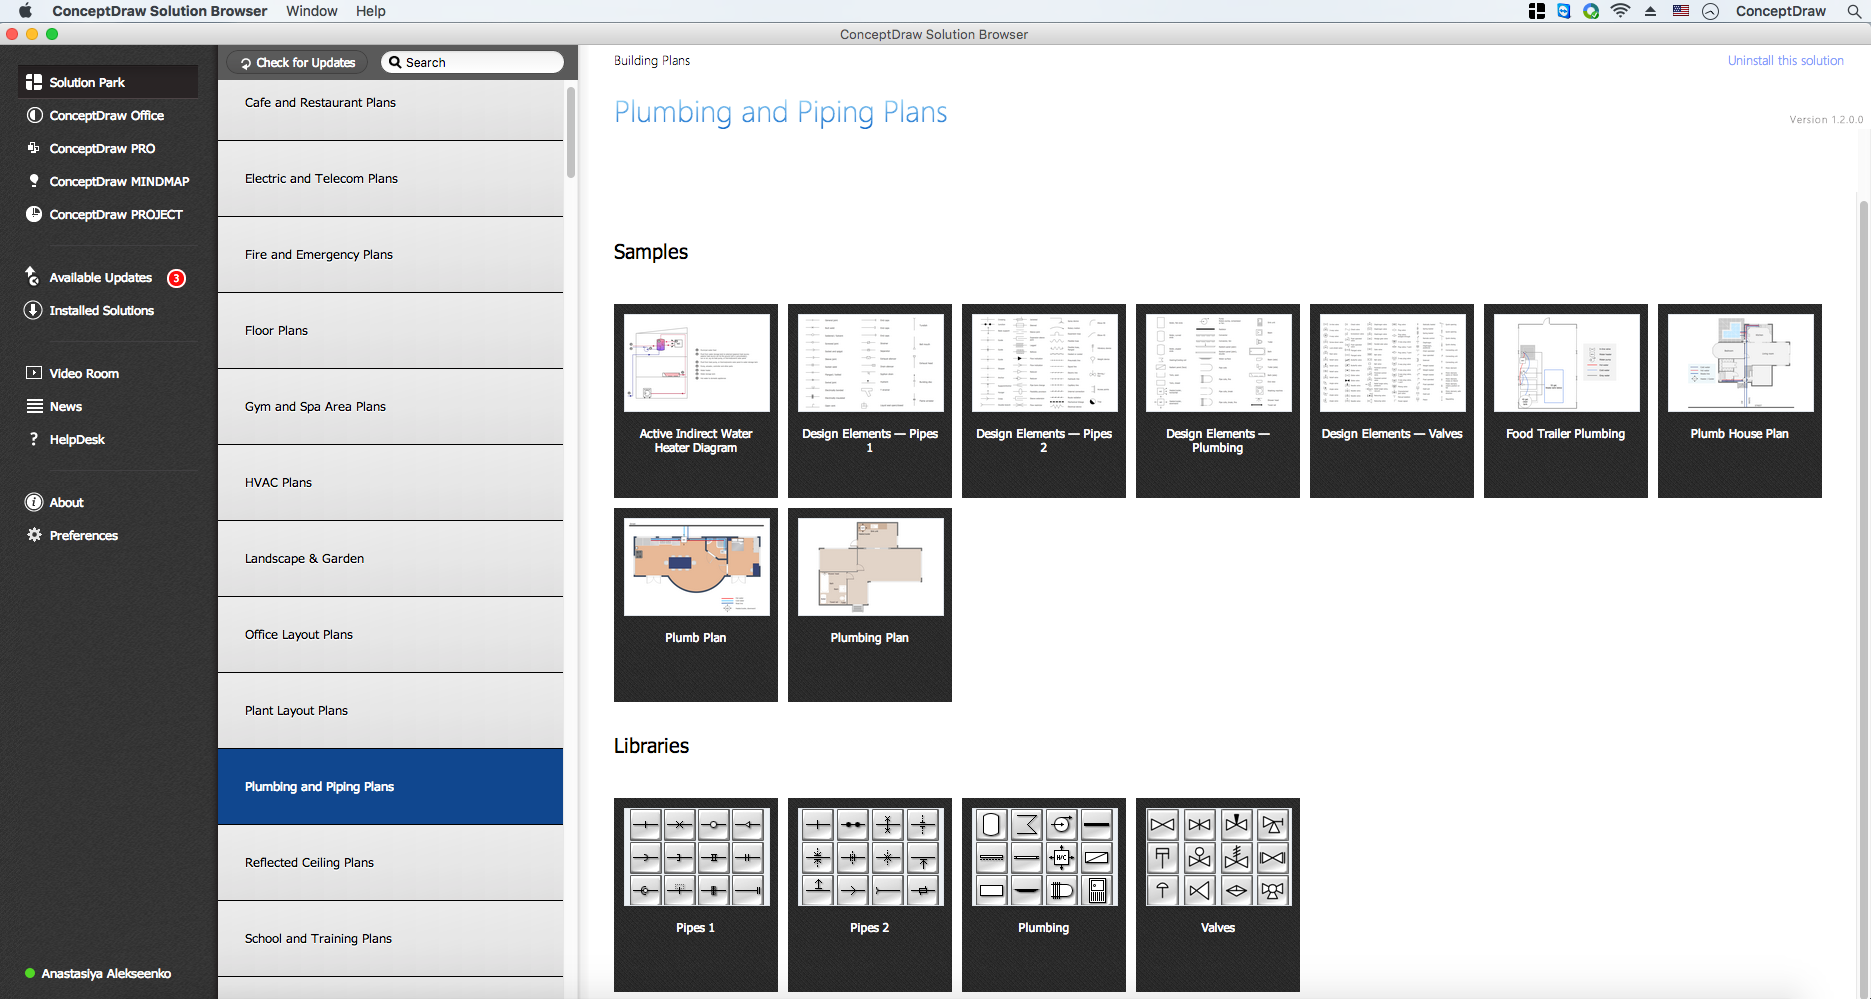Click the HelpDesk question mark icon

(x=34, y=439)
